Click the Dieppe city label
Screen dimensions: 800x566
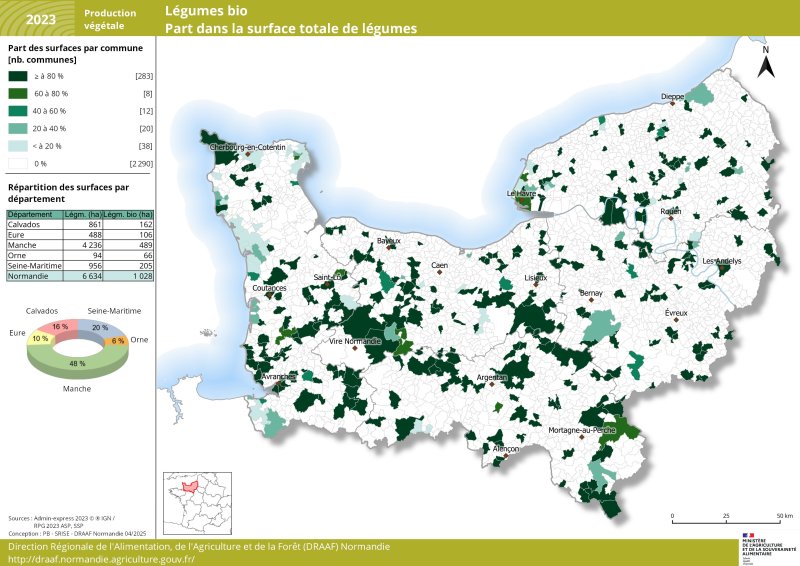(672, 96)
